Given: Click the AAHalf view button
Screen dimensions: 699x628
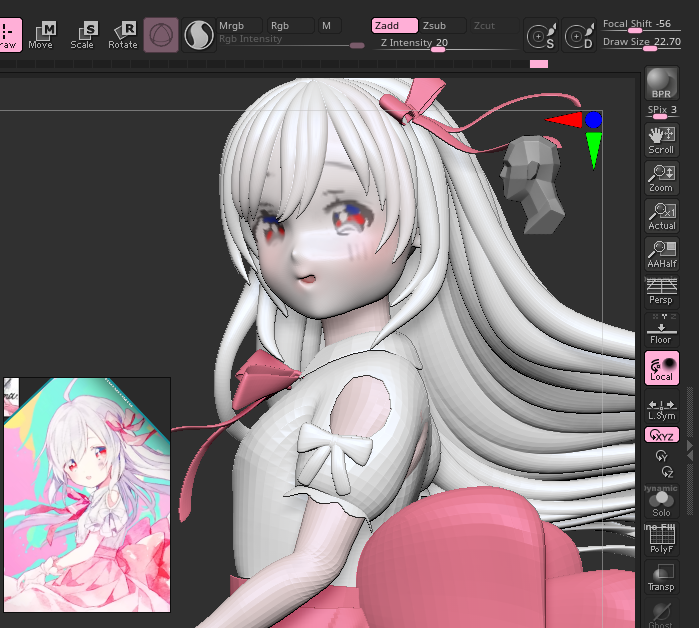Looking at the screenshot, I should pos(662,254).
